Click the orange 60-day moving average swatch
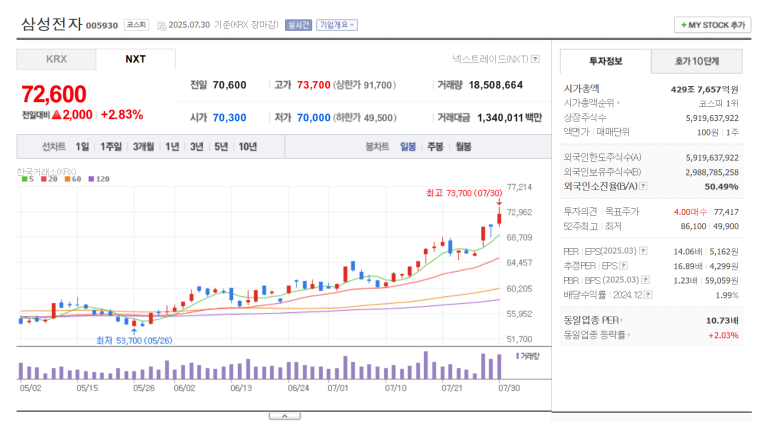Screen dimensions: 773x422 tap(67, 179)
